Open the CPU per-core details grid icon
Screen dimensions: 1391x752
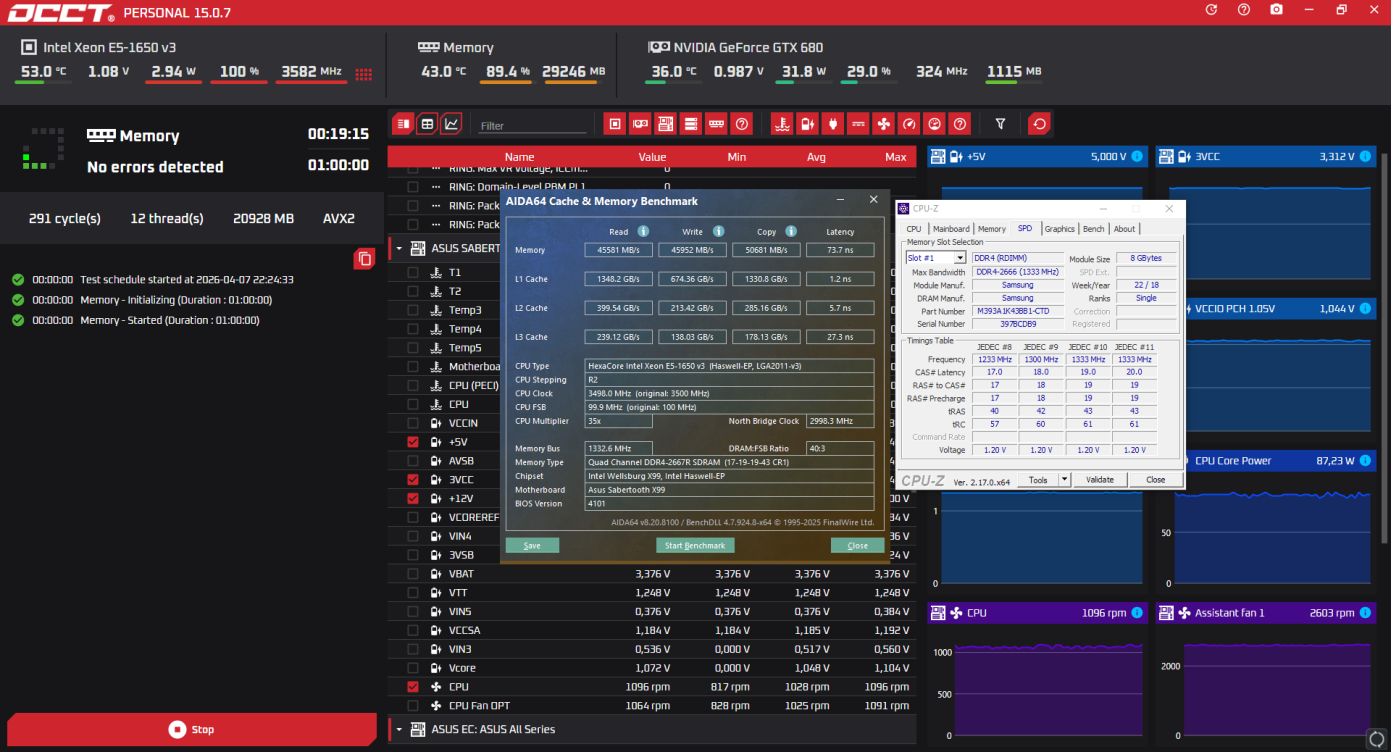[x=364, y=73]
